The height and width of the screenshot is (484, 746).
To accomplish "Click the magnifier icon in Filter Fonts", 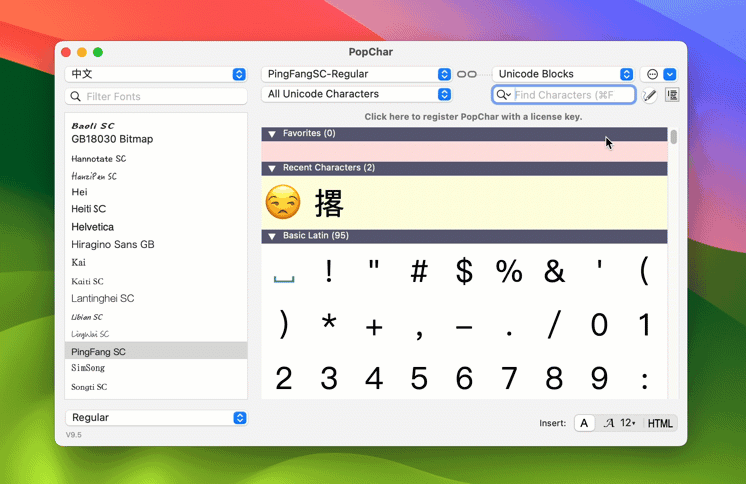I will 75,97.
